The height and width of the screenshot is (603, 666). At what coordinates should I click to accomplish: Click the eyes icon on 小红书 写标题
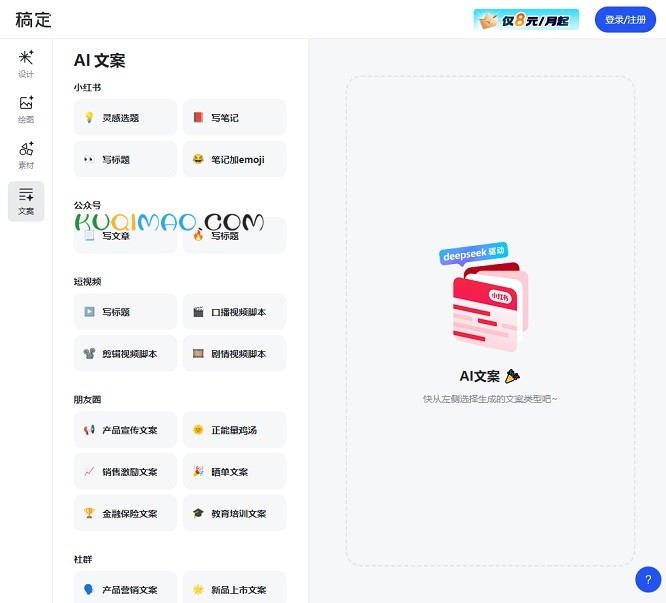(x=89, y=159)
